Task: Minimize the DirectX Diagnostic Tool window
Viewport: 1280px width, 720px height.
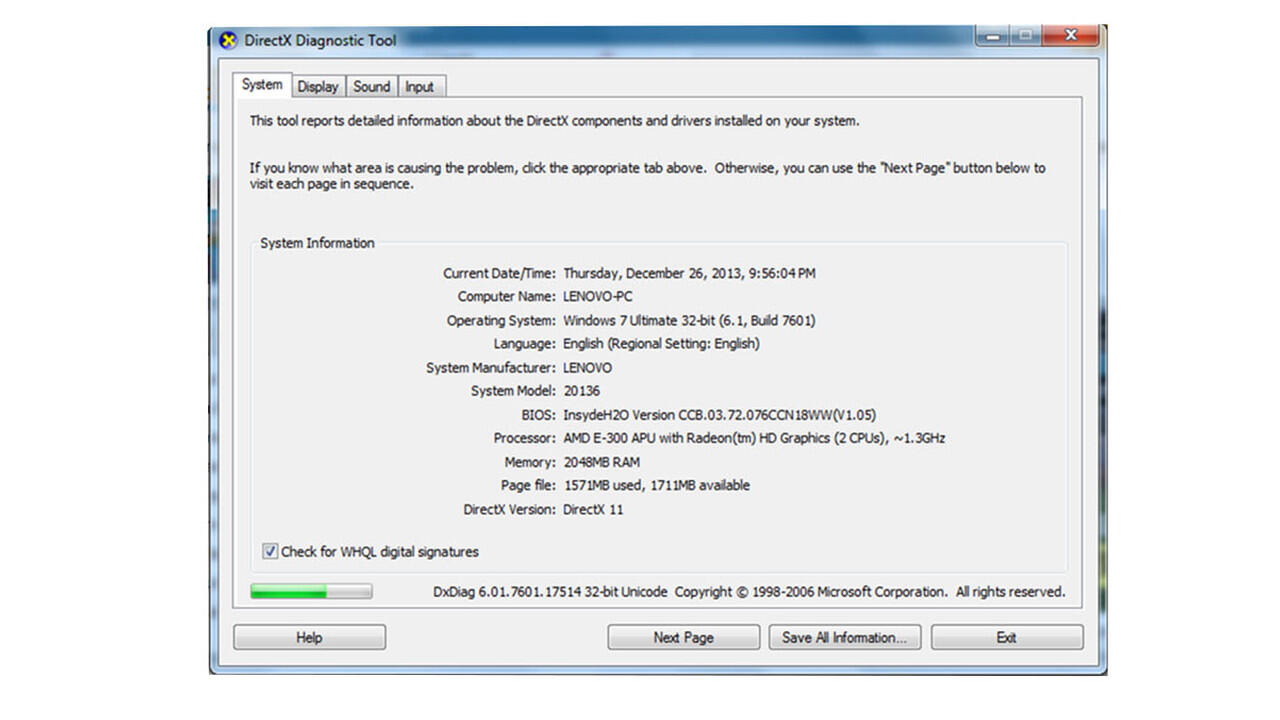Action: tap(992, 37)
